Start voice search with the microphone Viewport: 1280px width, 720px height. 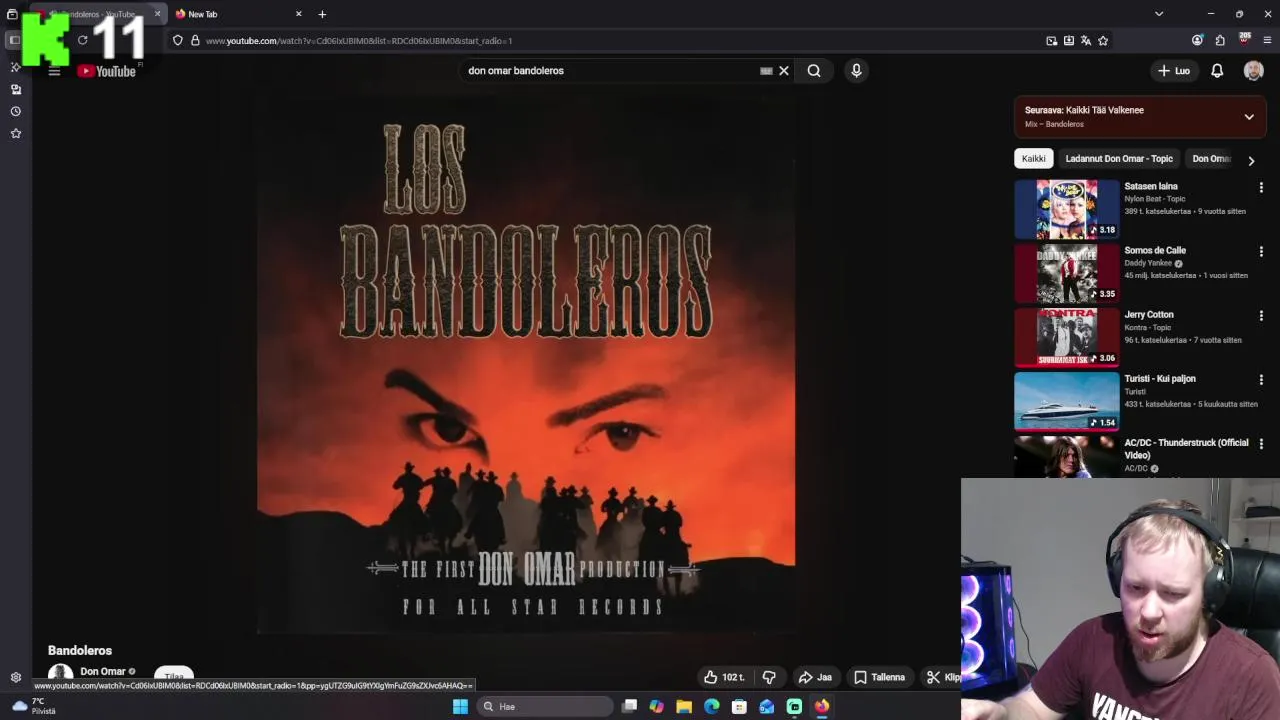856,71
